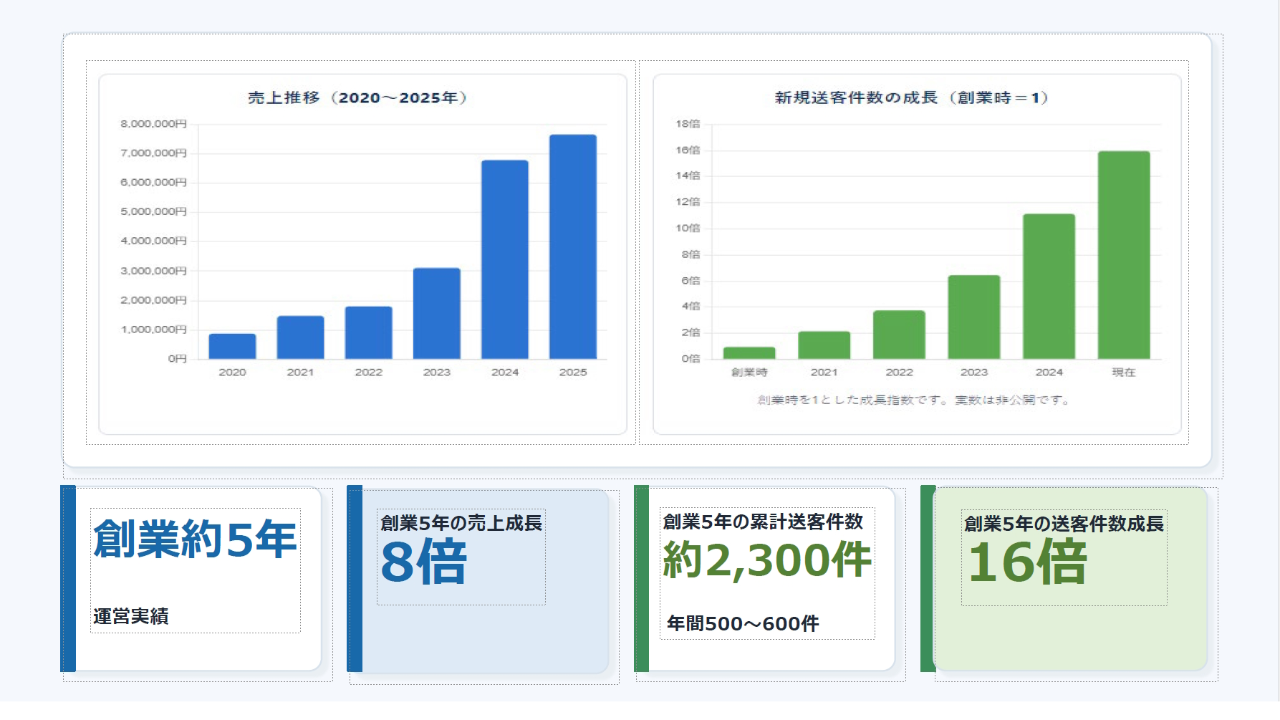Image resolution: width=1280 pixels, height=720 pixels.
Task: Click the green 現在 bar
Action: pos(1124,255)
